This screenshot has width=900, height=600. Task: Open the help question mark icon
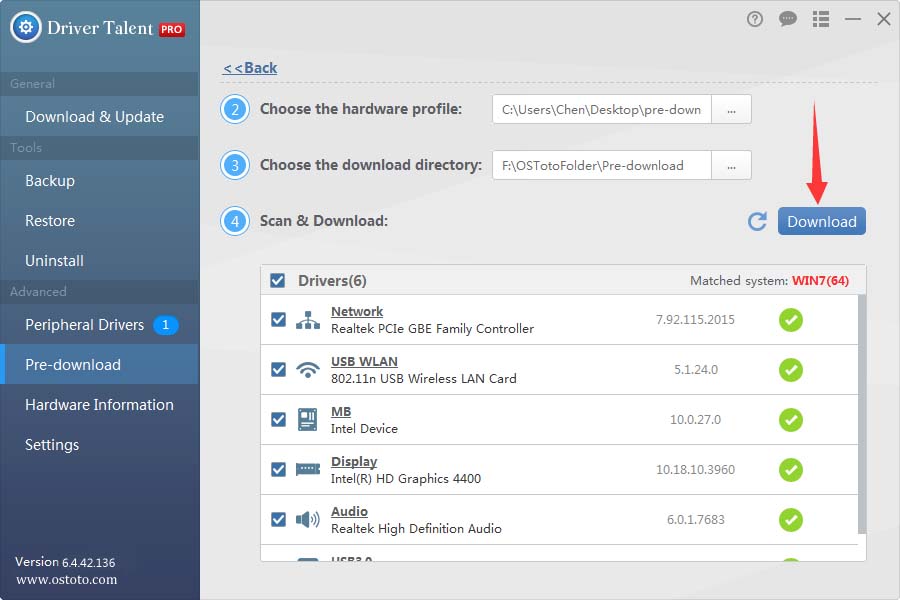755,20
